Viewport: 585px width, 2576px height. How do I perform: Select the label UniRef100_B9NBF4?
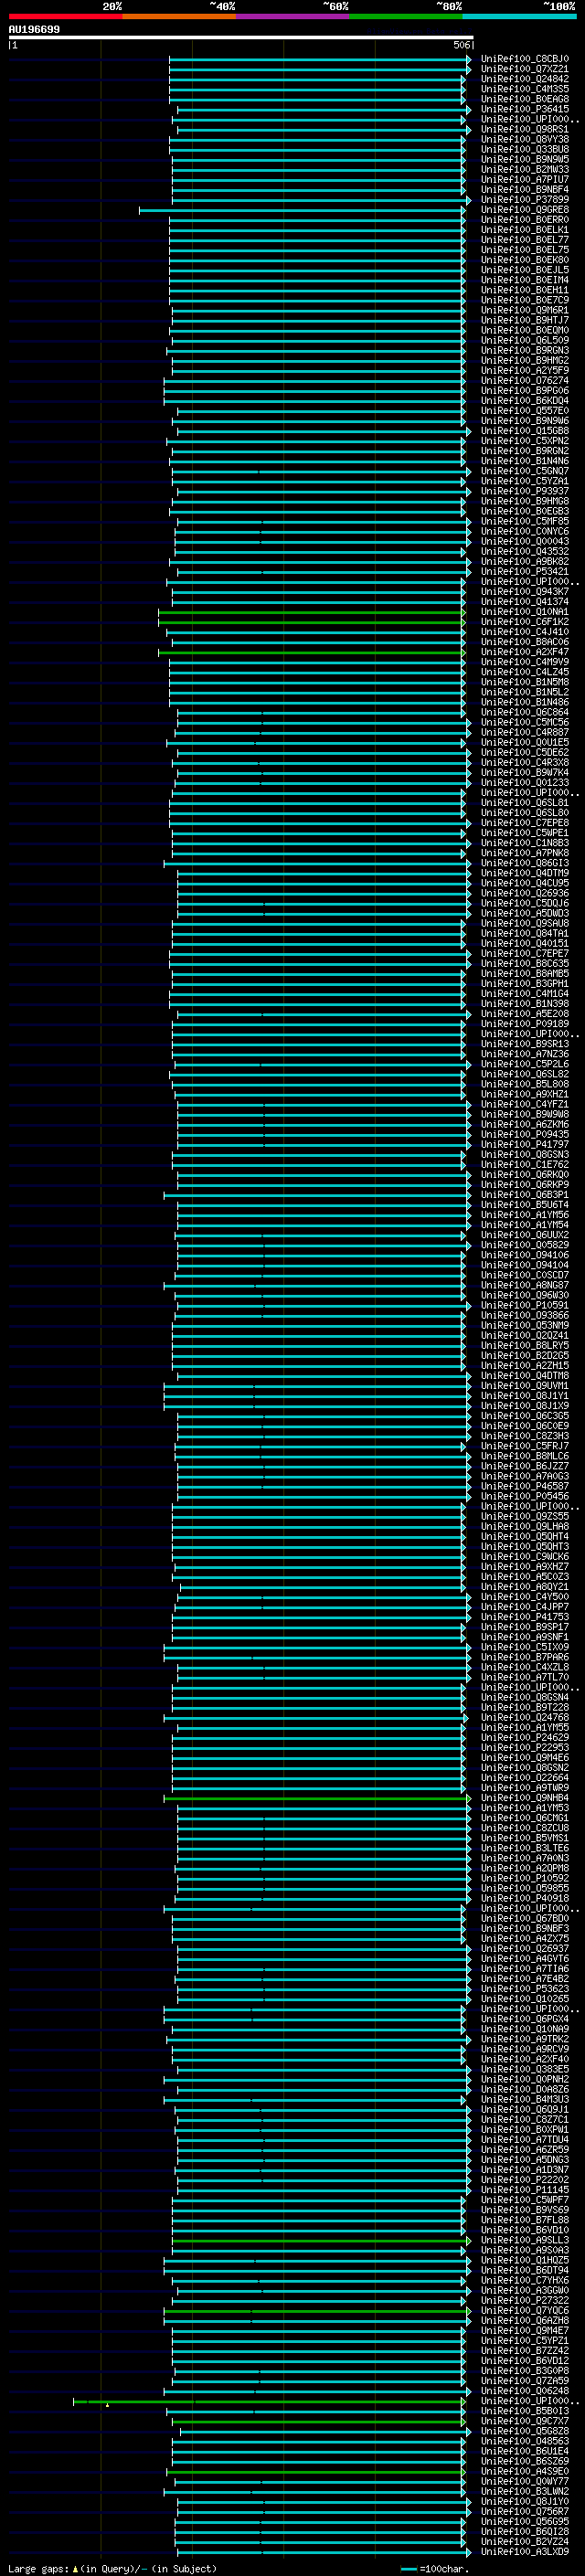pyautogui.click(x=524, y=189)
